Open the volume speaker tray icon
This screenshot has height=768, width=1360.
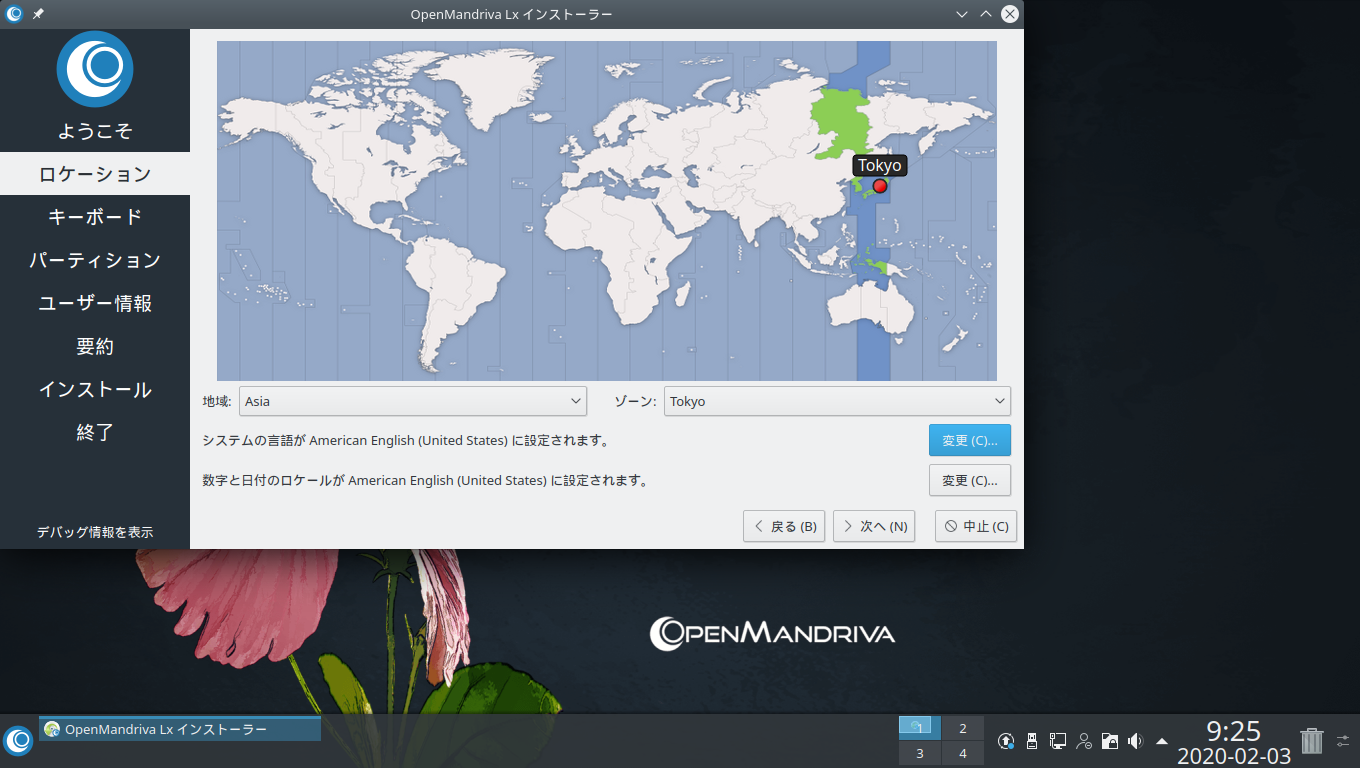1135,741
